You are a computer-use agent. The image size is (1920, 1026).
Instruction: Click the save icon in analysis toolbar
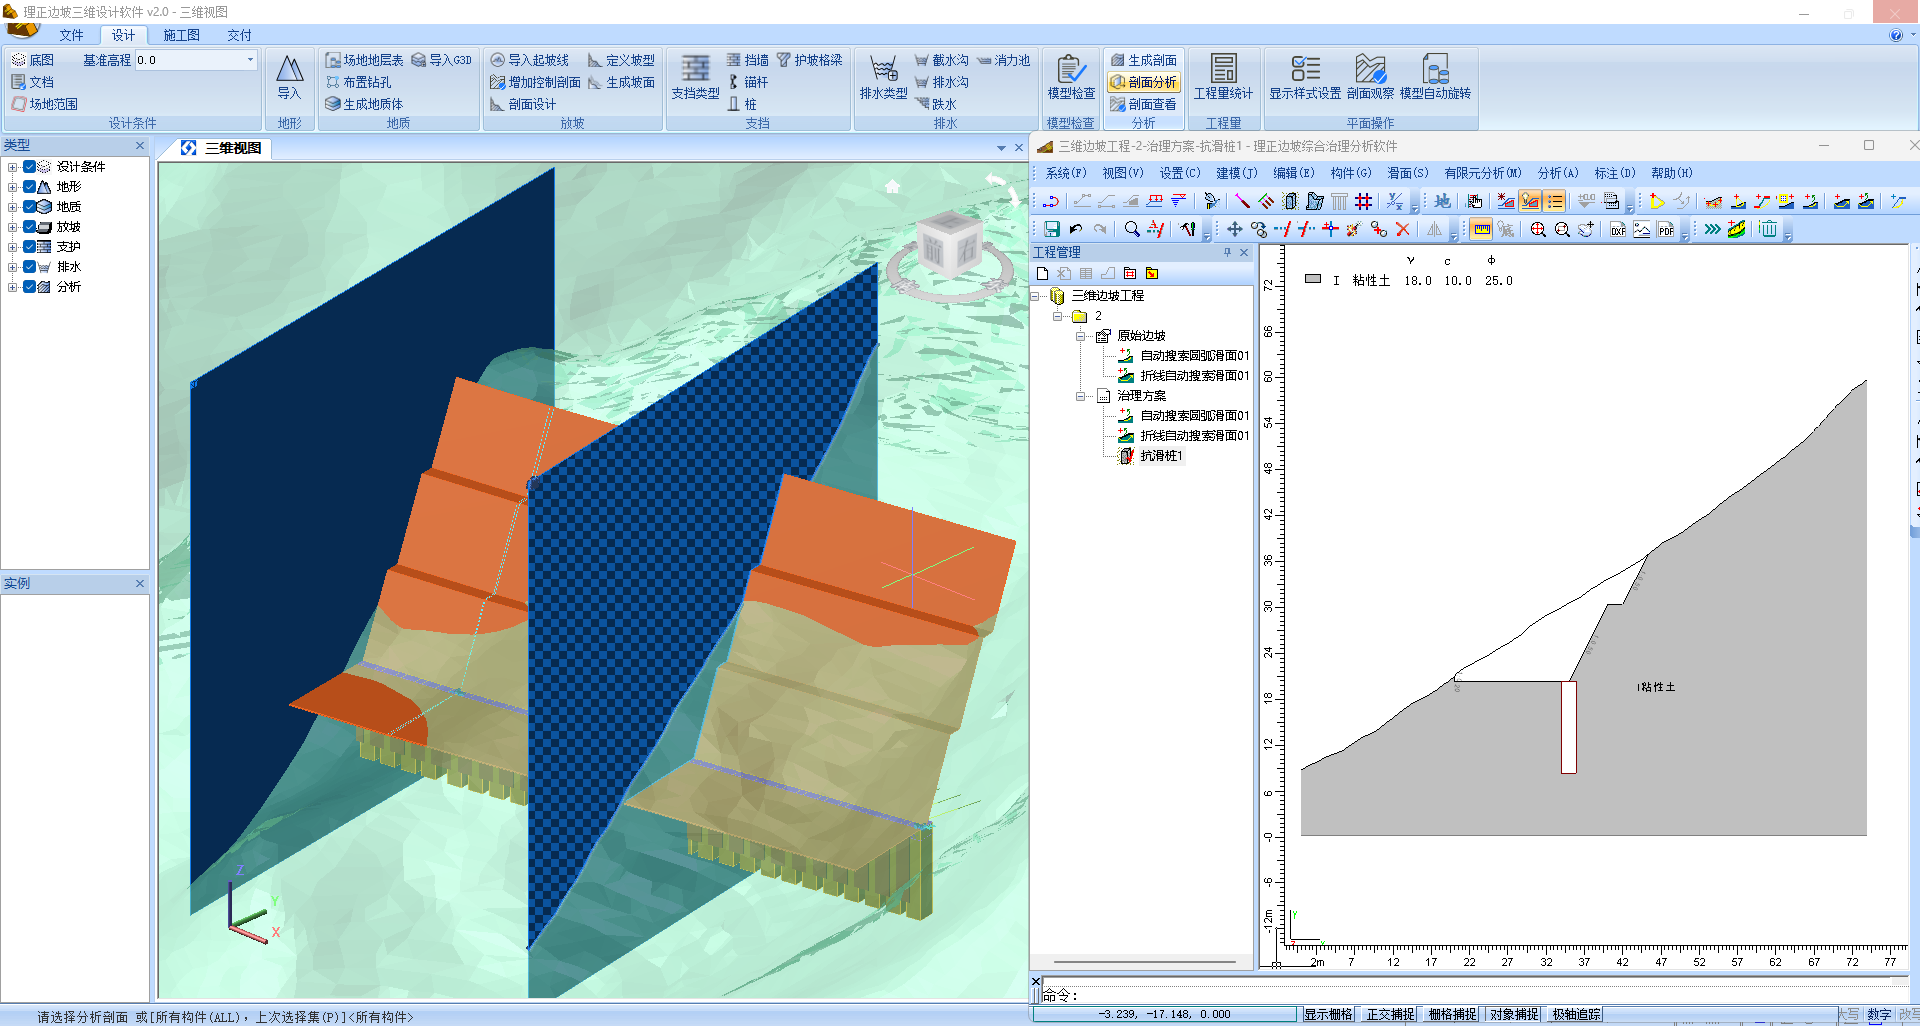1051,229
